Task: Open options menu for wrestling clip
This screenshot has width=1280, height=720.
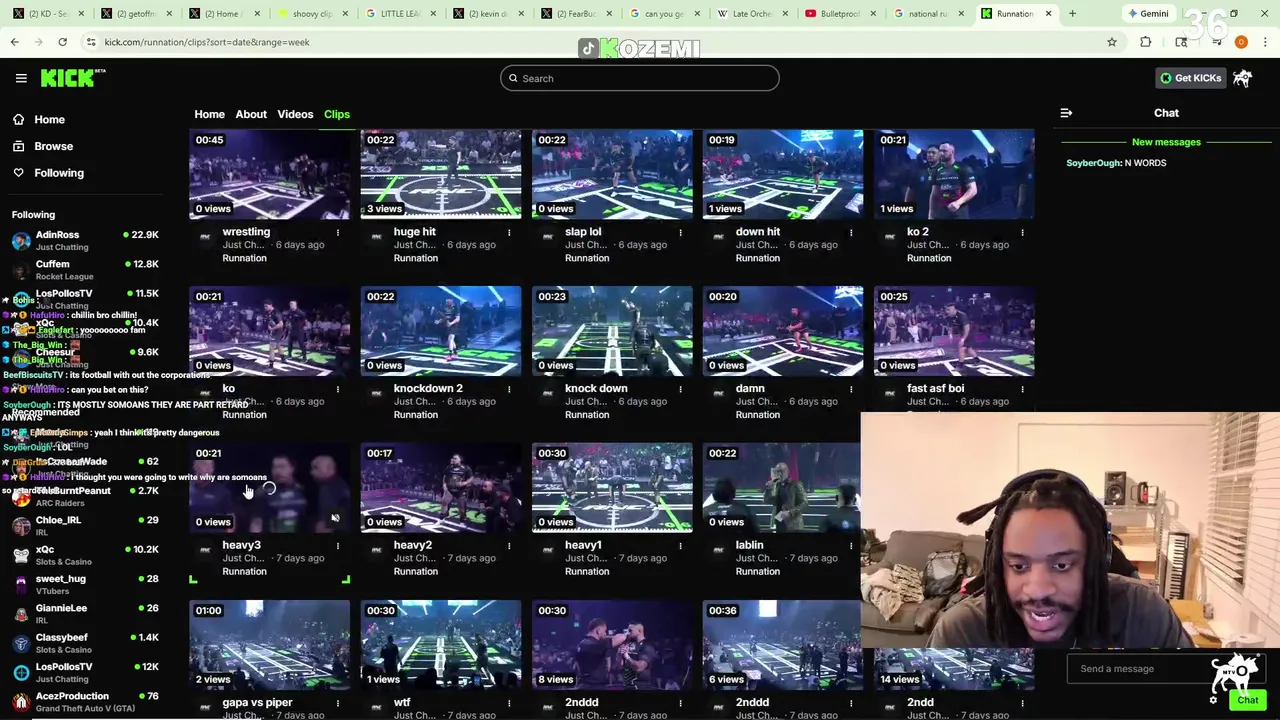Action: (338, 232)
